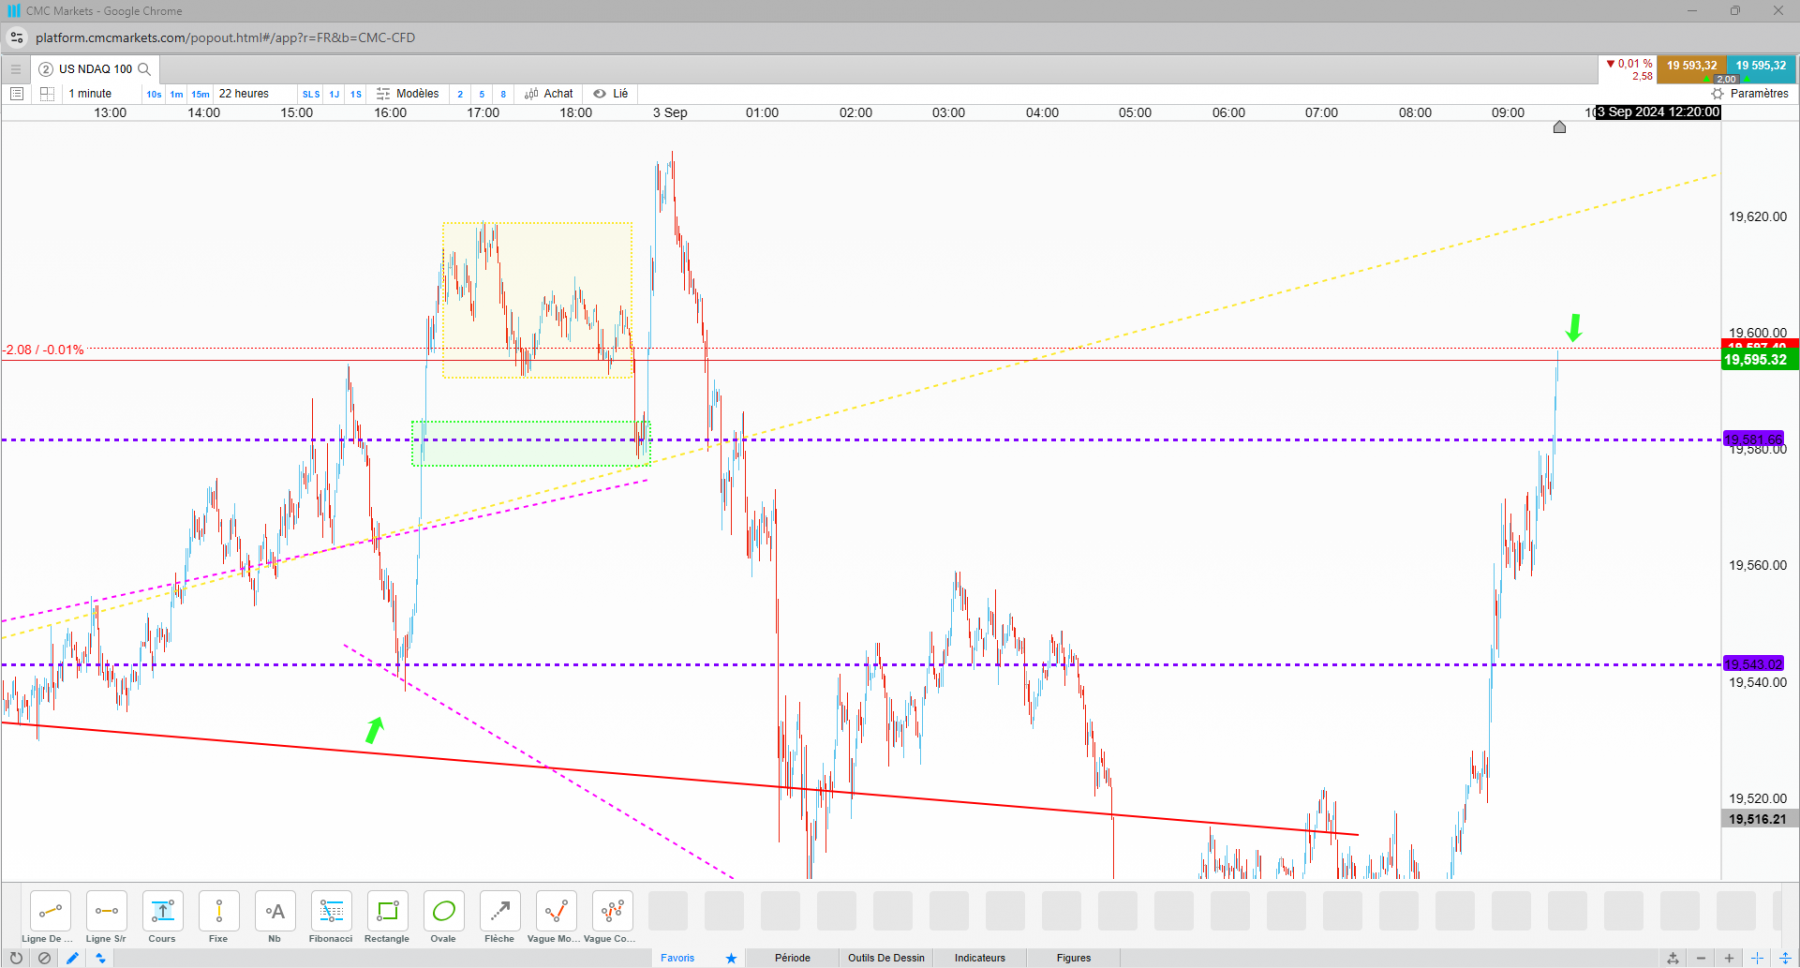
Task: Toggle the chart grid layout icon
Action: click(47, 94)
